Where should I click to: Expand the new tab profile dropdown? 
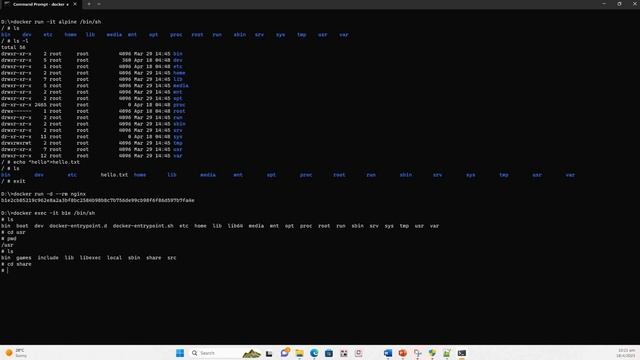[99, 4]
